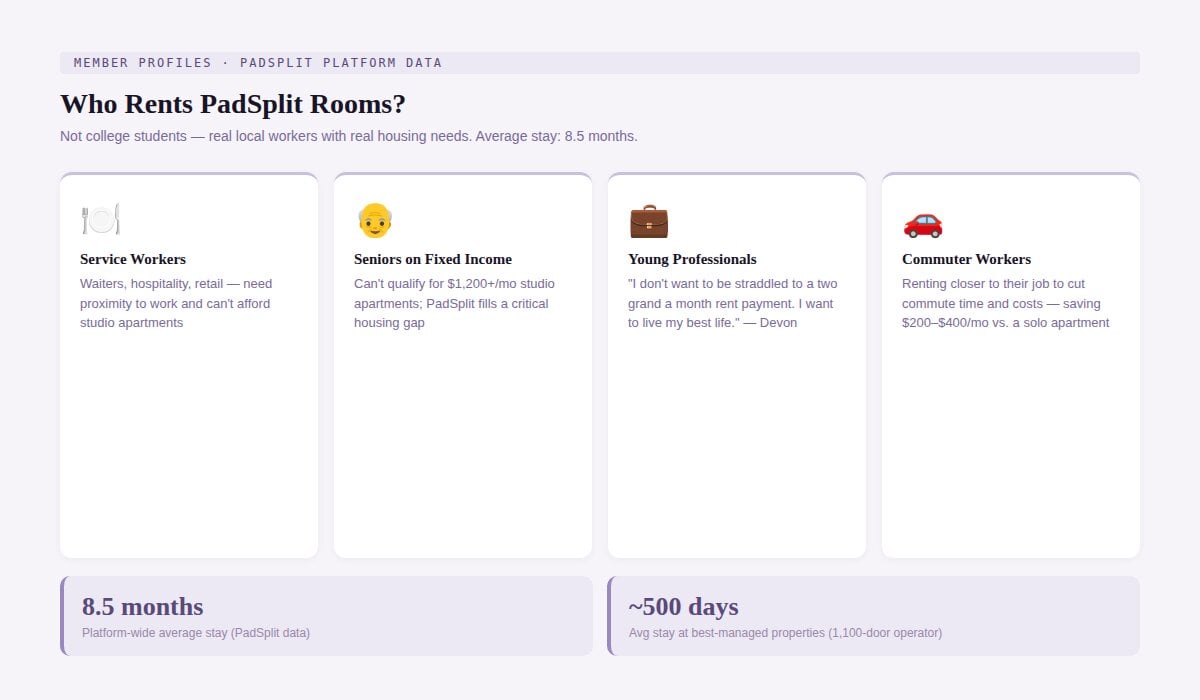This screenshot has width=1200, height=700.
Task: Click the "Who Rents PadSplit Rooms?" title
Action: 233,104
